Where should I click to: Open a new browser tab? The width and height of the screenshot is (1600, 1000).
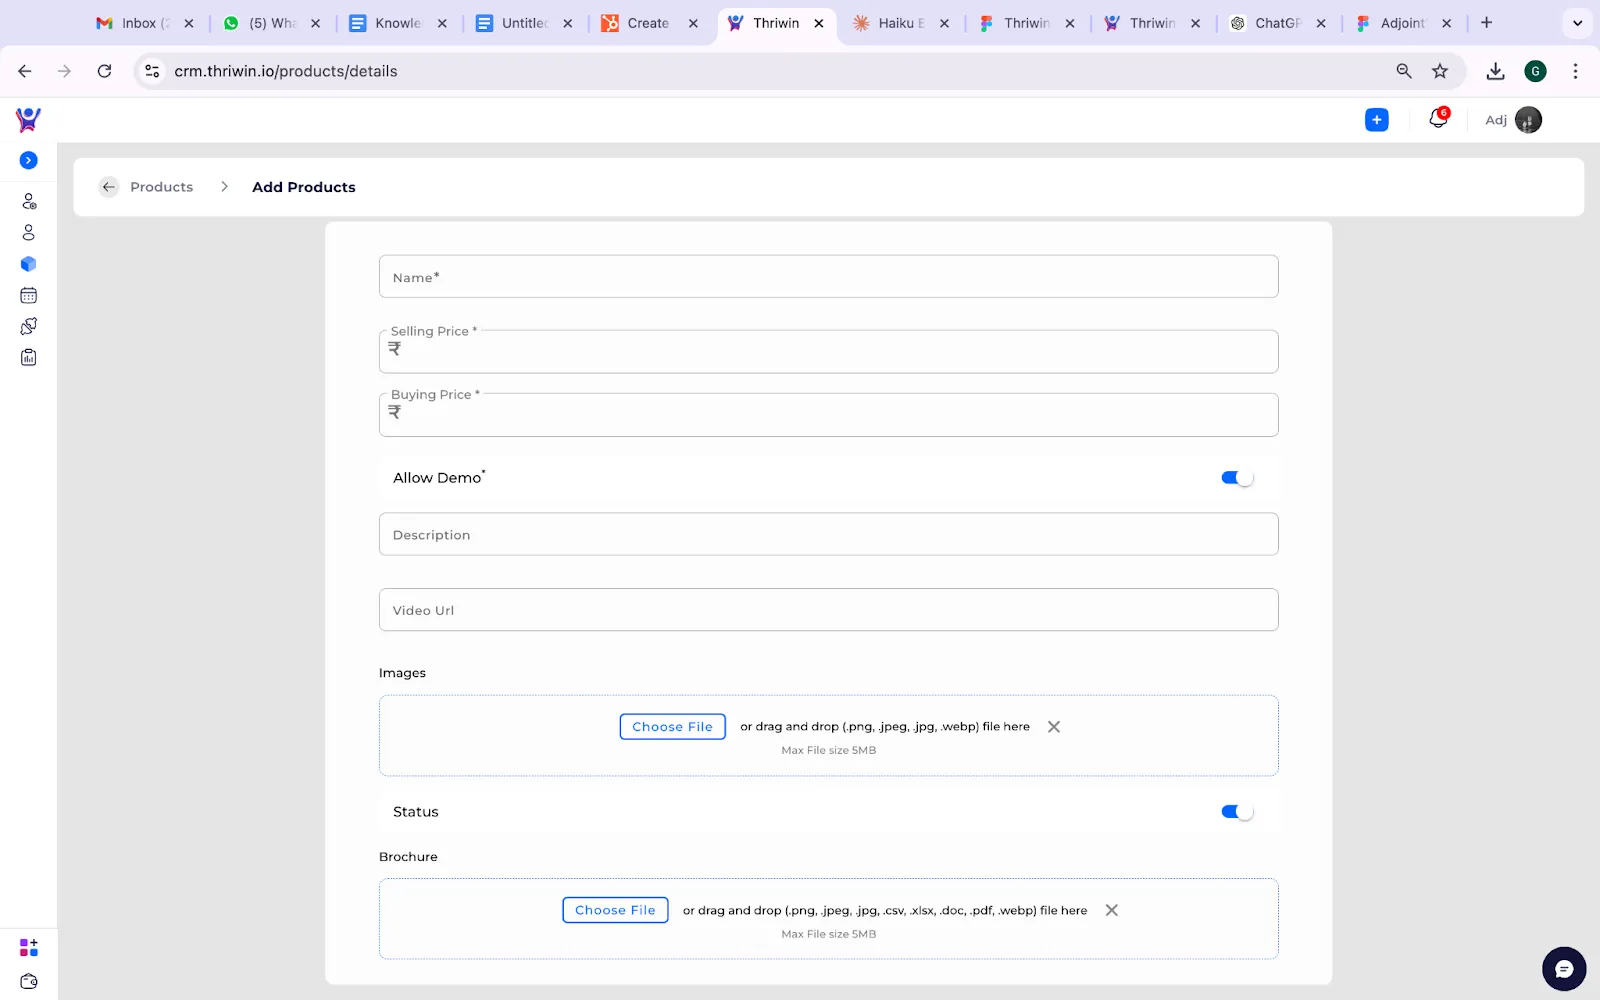[1487, 23]
